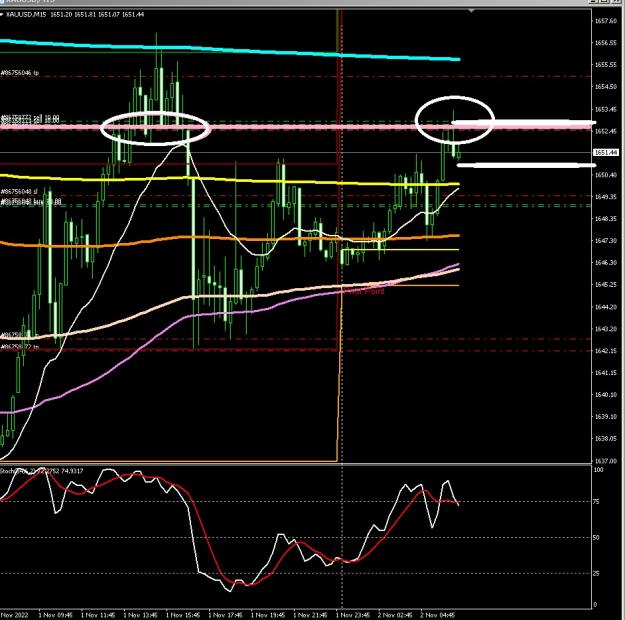
Task: Click the 1647.30 price scale label
Action: pos(605,241)
